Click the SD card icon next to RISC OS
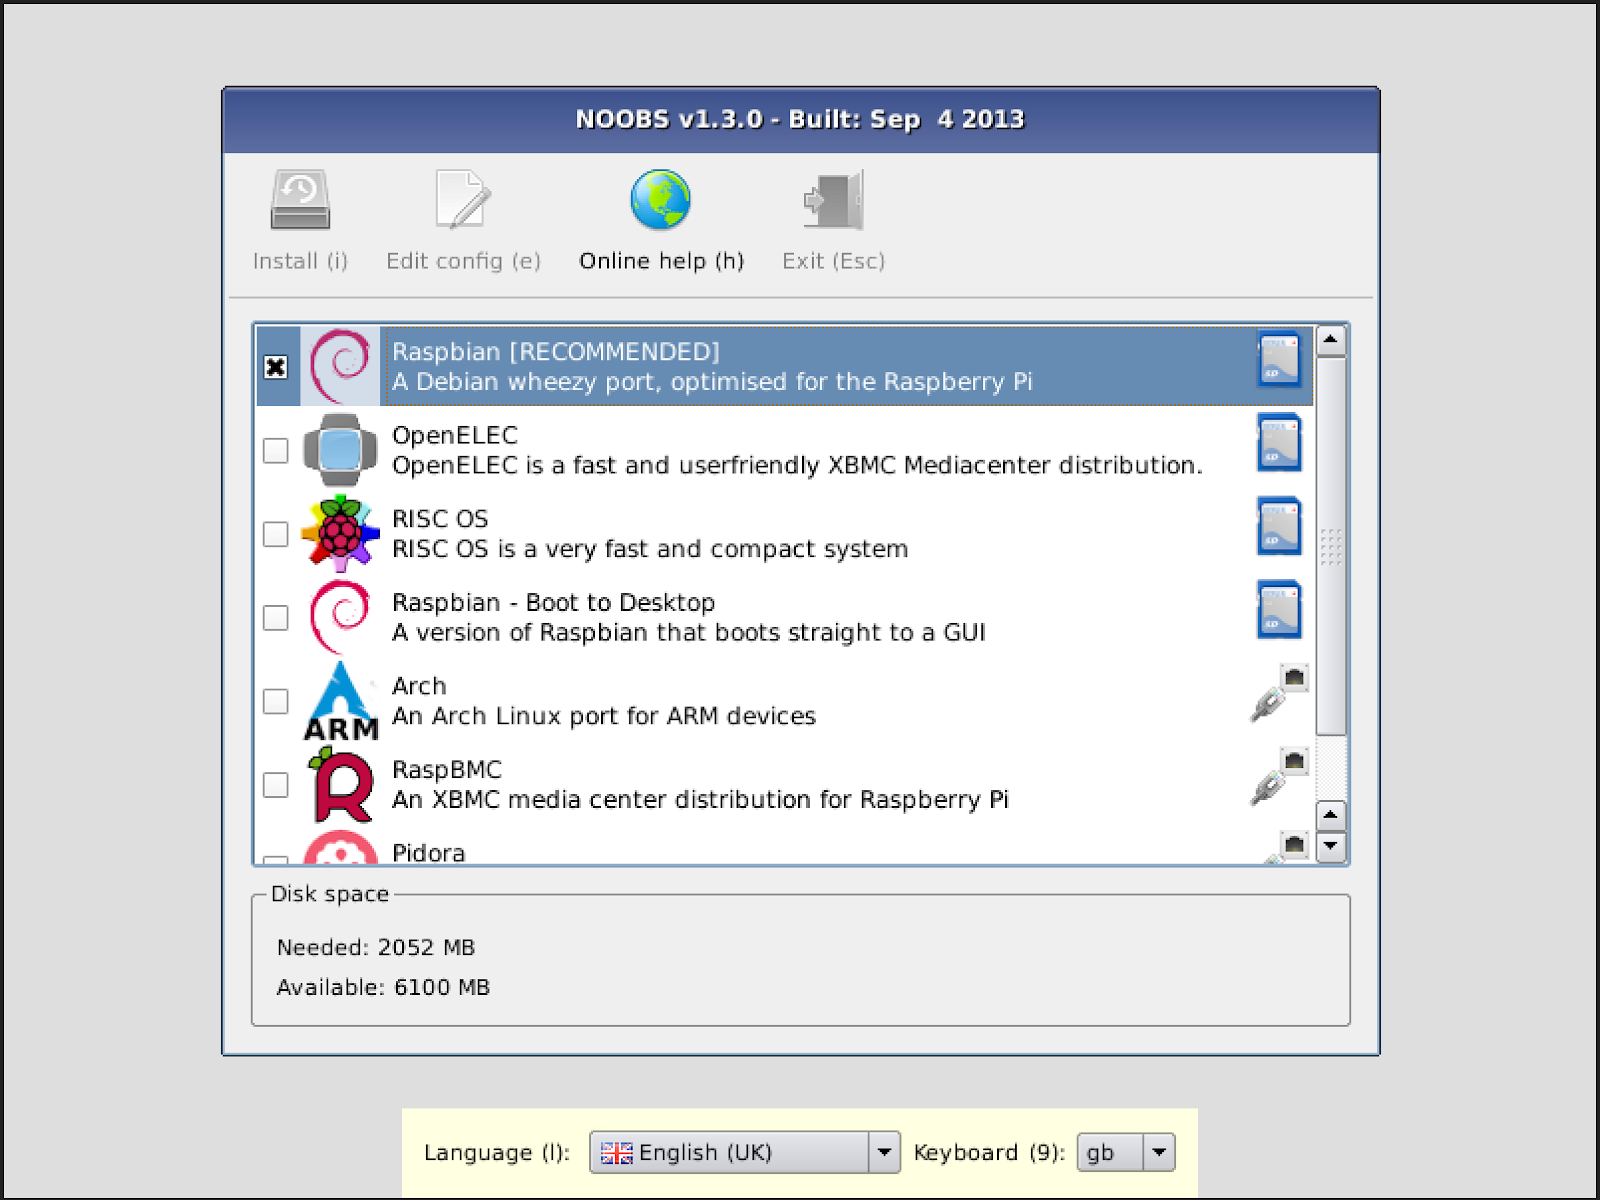This screenshot has width=1600, height=1200. point(1278,527)
